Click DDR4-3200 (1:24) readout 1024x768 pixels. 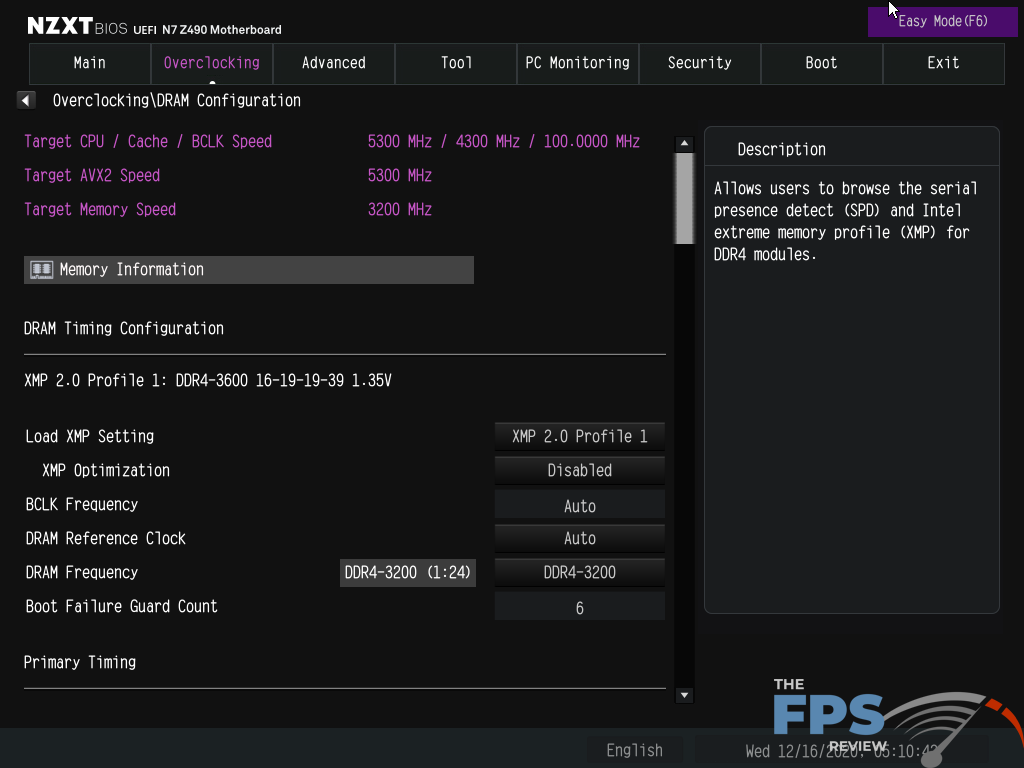408,573
